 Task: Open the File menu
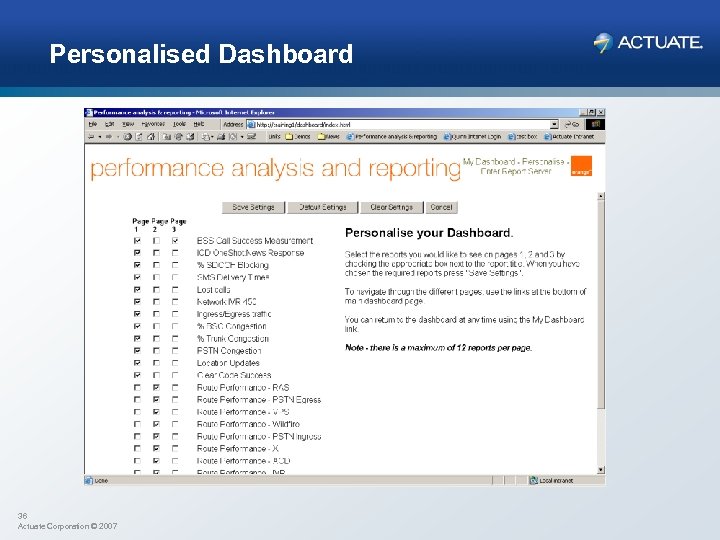(93, 124)
